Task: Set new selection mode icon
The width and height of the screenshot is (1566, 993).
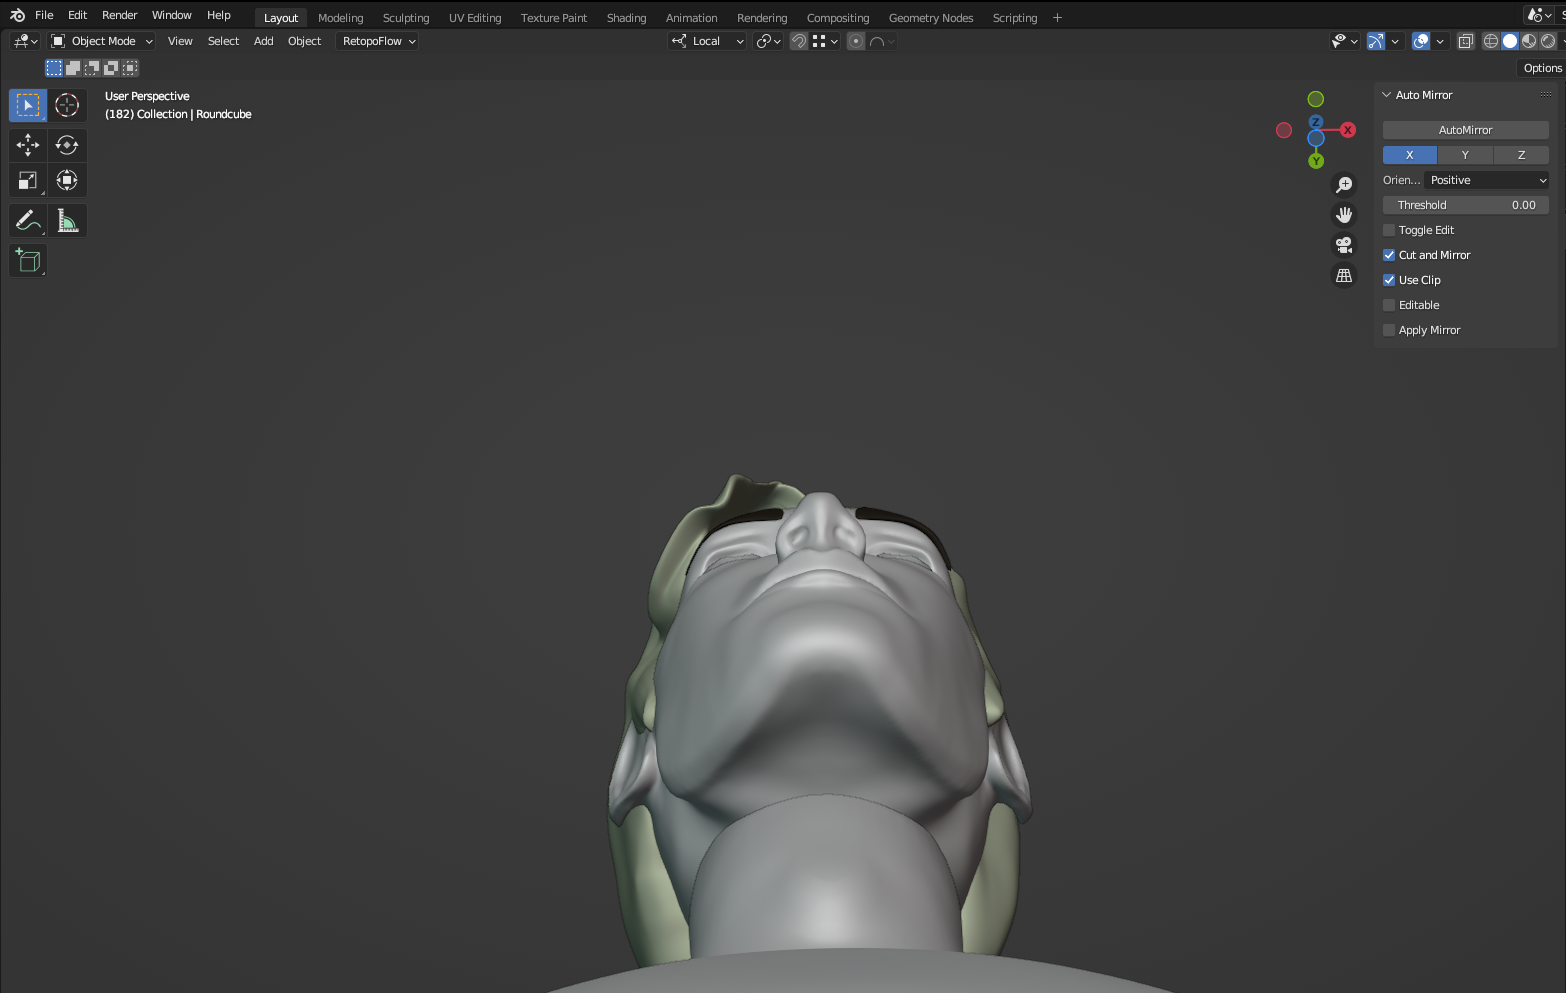Action: pyautogui.click(x=54, y=68)
